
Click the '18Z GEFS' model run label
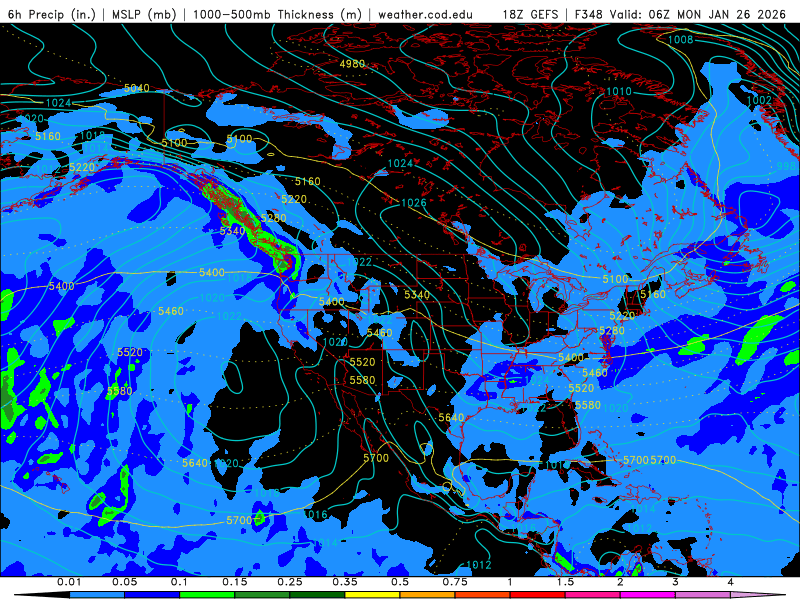(531, 14)
